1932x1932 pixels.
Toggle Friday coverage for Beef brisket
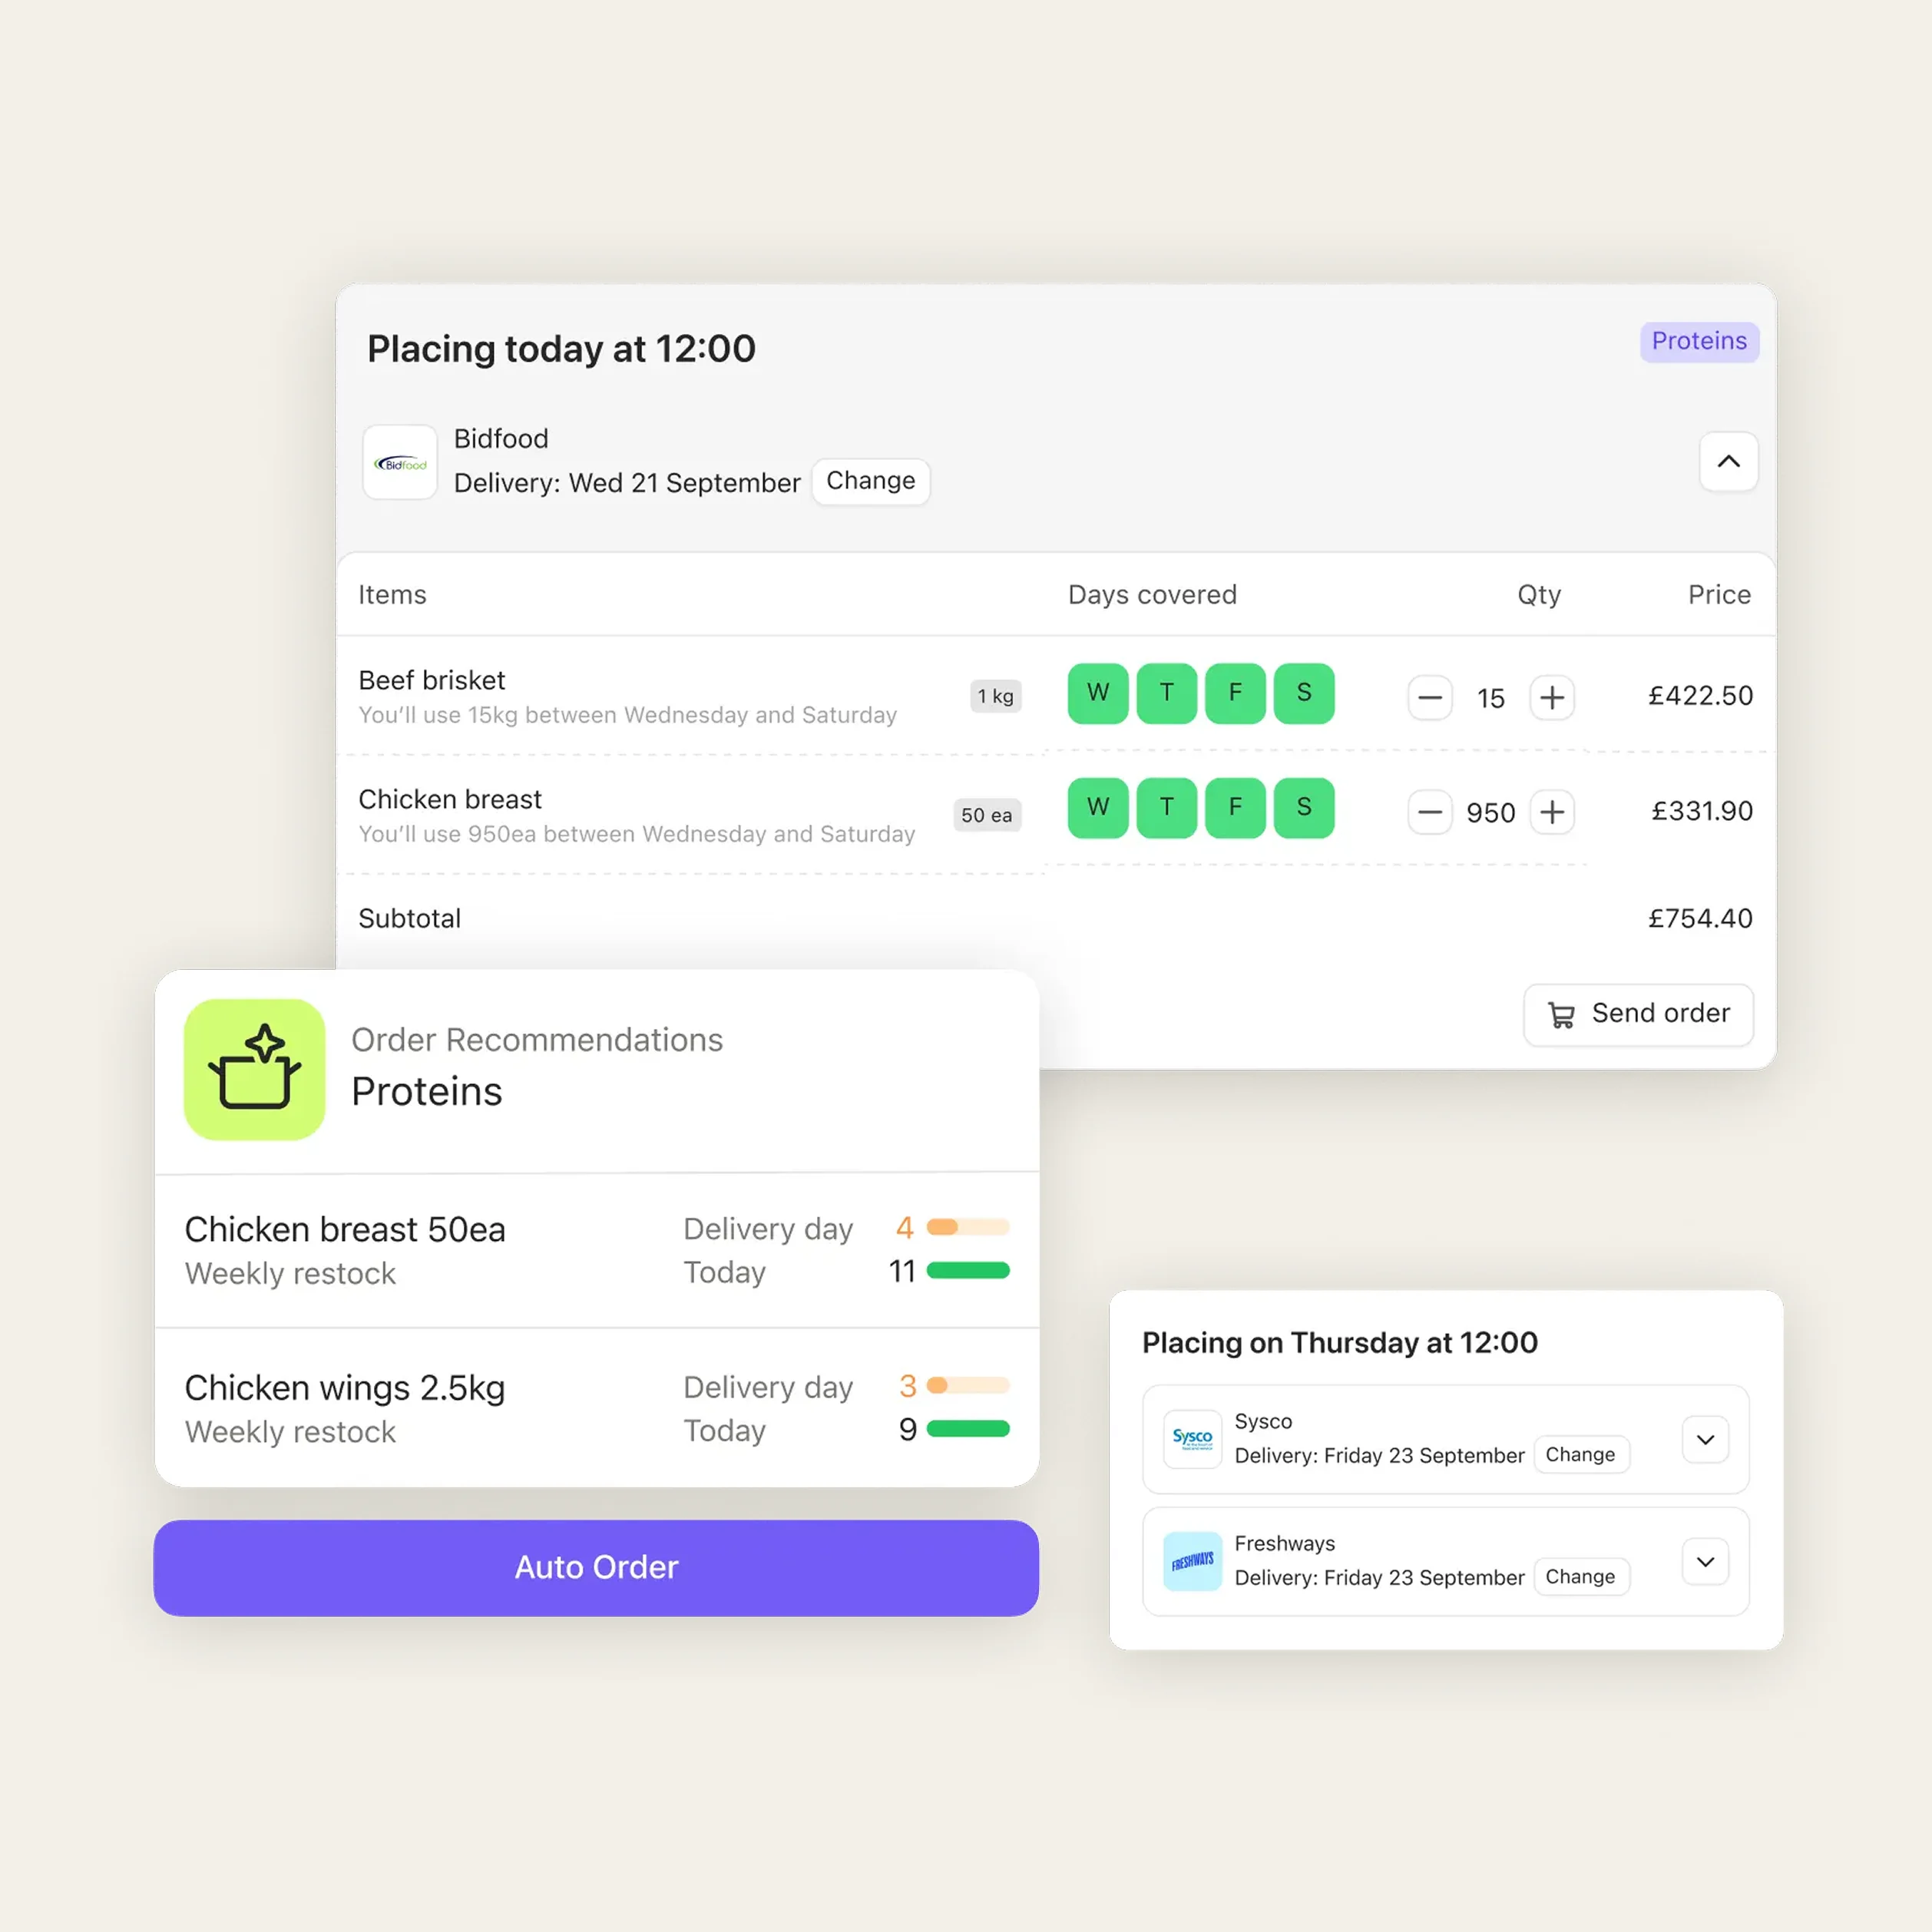point(1235,693)
